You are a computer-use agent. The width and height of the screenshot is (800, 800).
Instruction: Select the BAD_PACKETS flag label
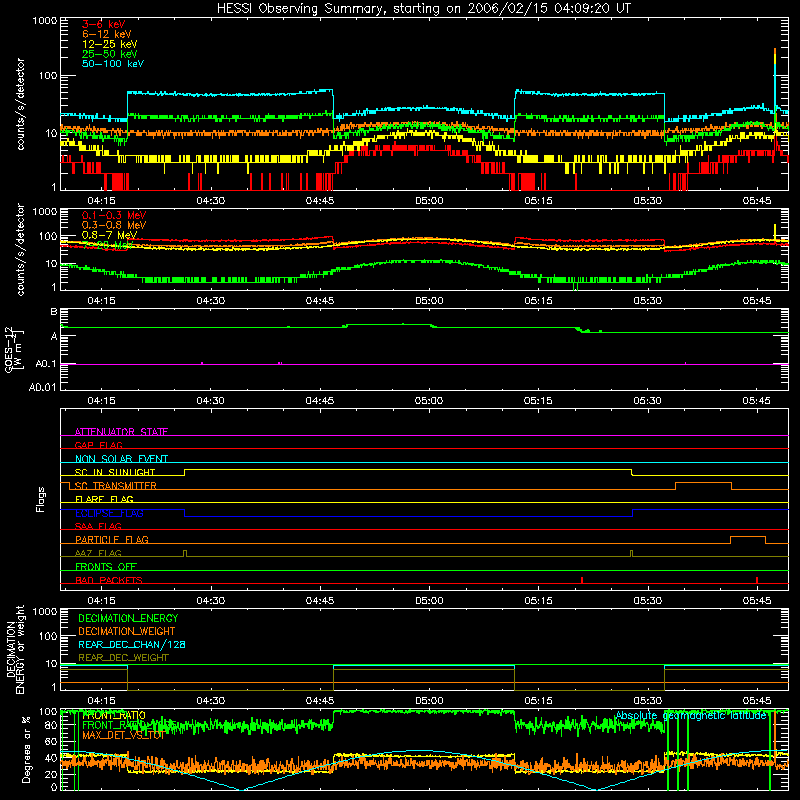tap(109, 580)
